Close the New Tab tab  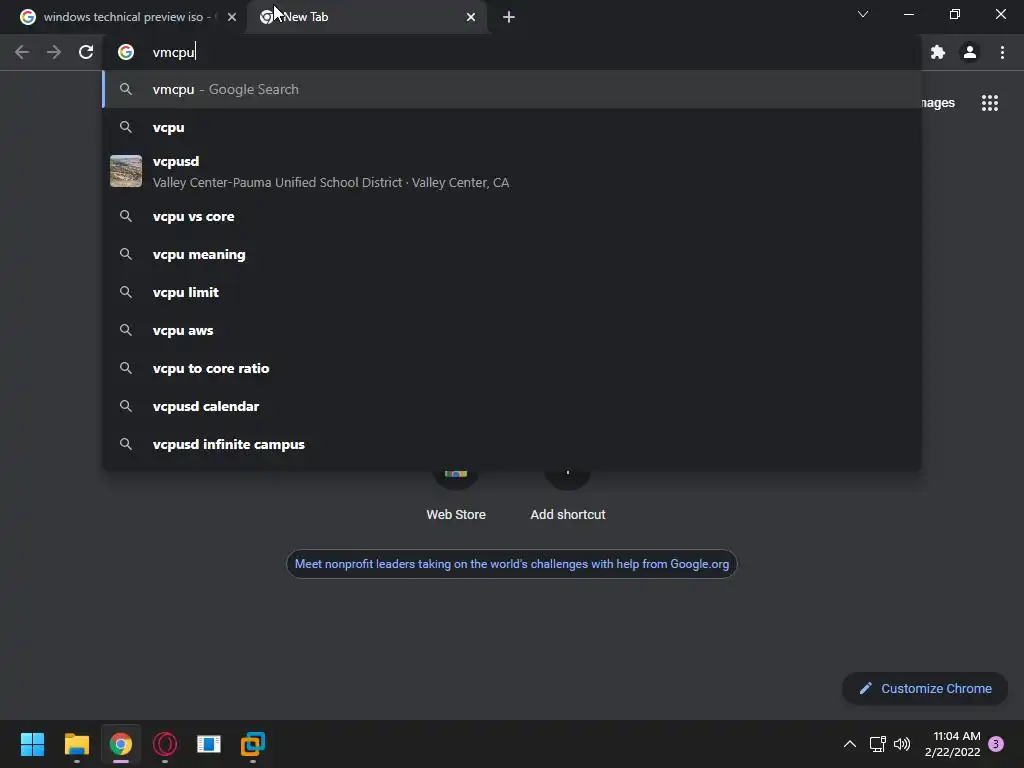coord(471,17)
